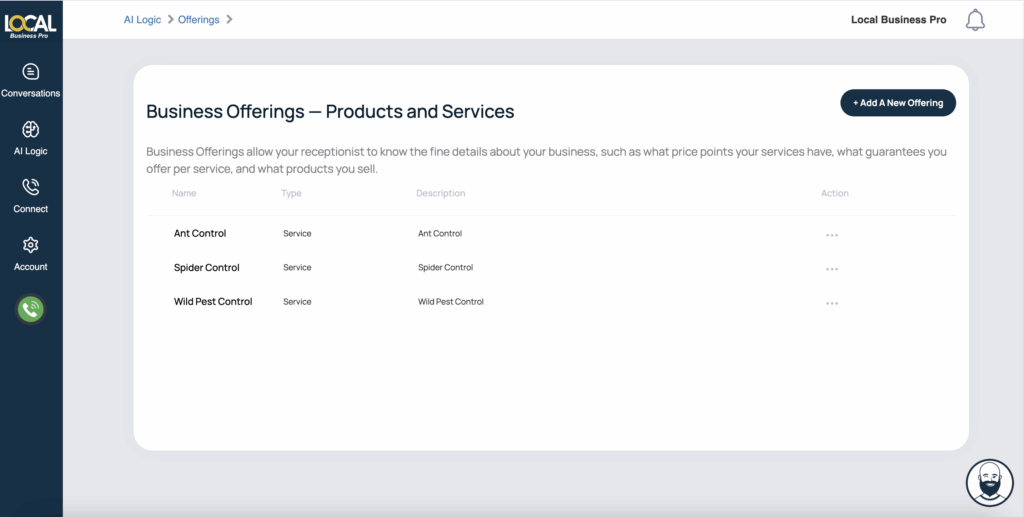Select the AI Logic brain icon
This screenshot has width=1024, height=517.
coord(31,129)
